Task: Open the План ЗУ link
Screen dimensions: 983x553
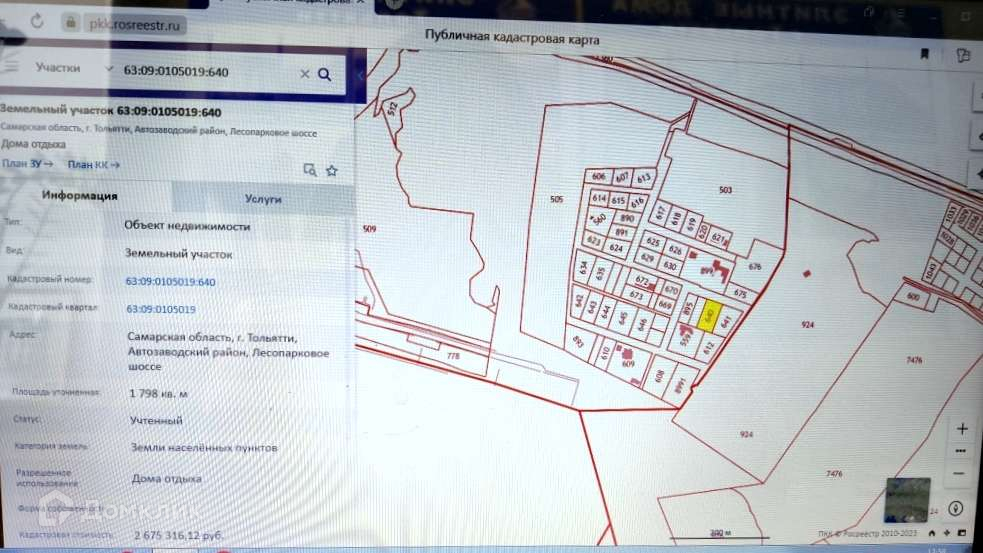Action: click(x=27, y=164)
